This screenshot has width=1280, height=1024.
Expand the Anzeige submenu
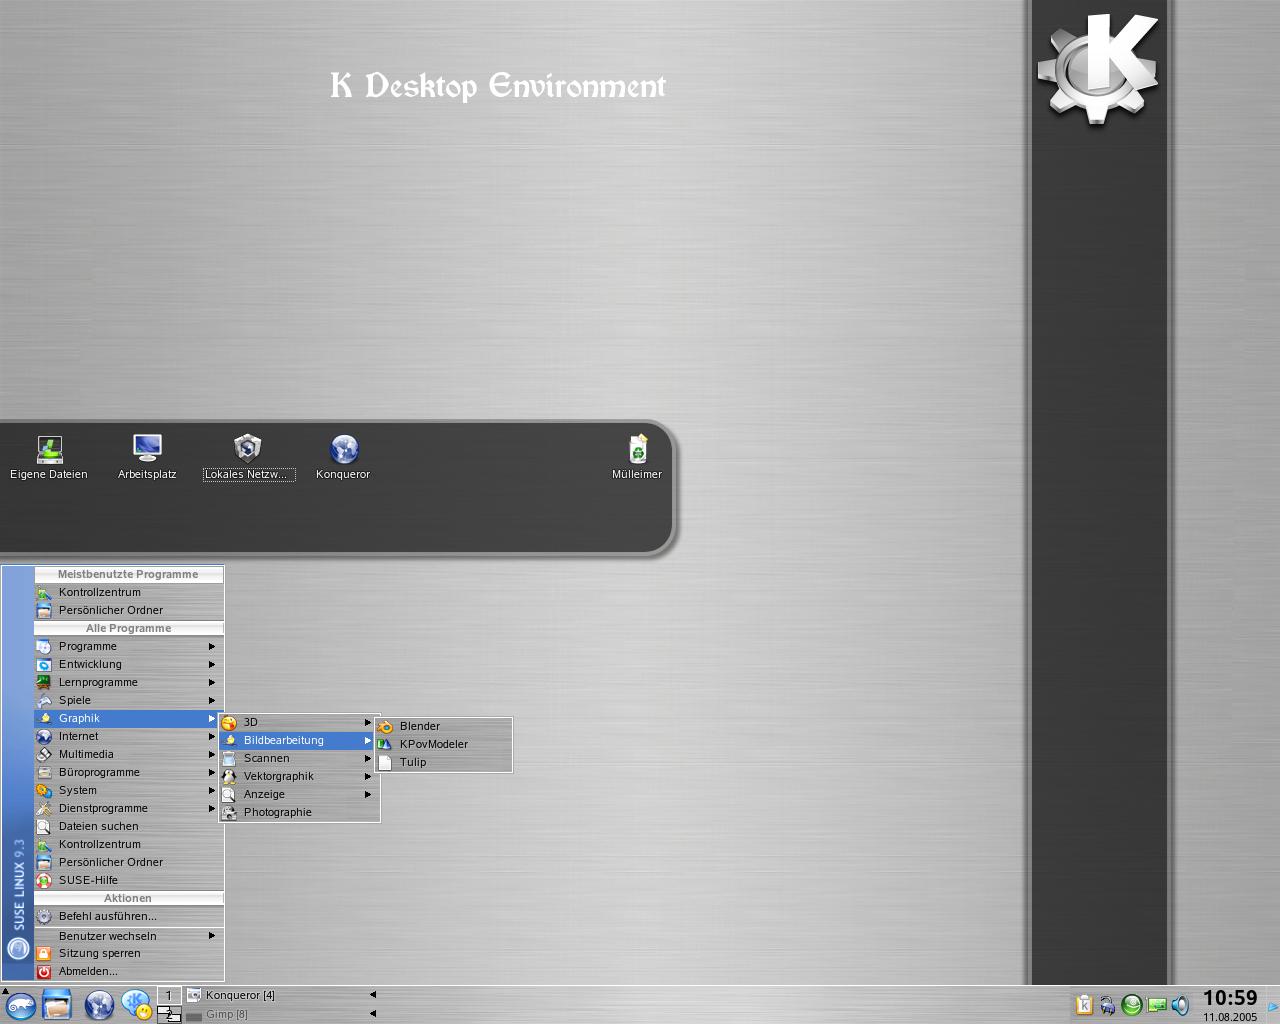299,794
